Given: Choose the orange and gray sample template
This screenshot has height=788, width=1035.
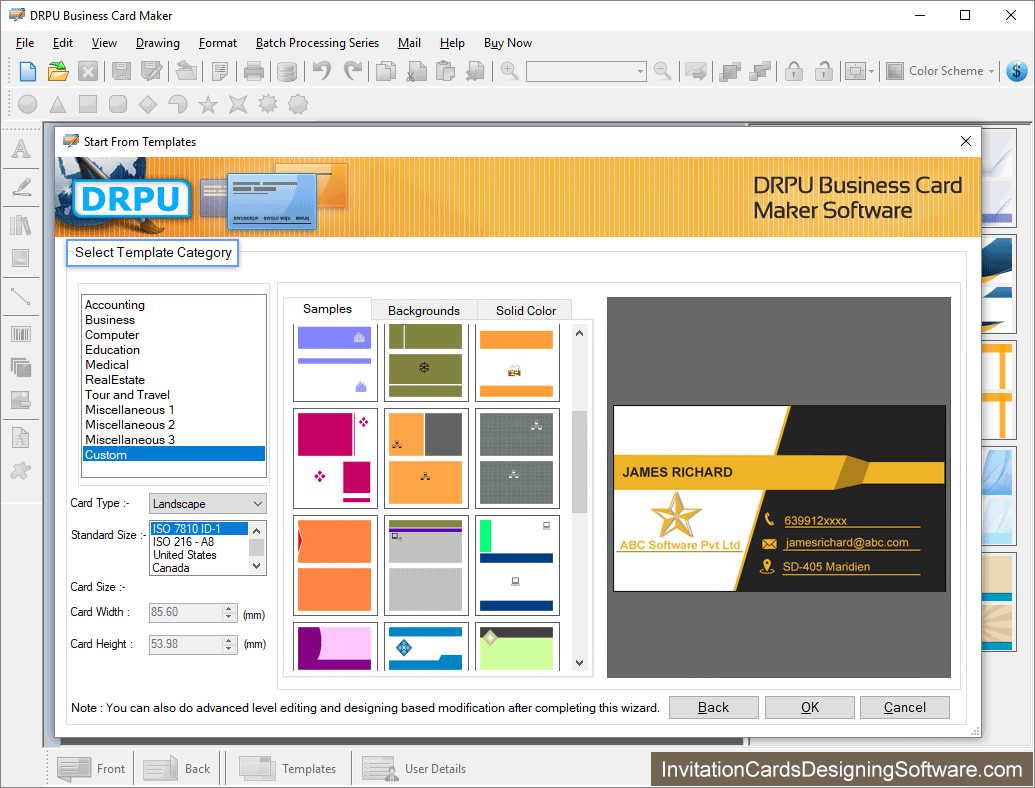Looking at the screenshot, I should click(x=426, y=459).
